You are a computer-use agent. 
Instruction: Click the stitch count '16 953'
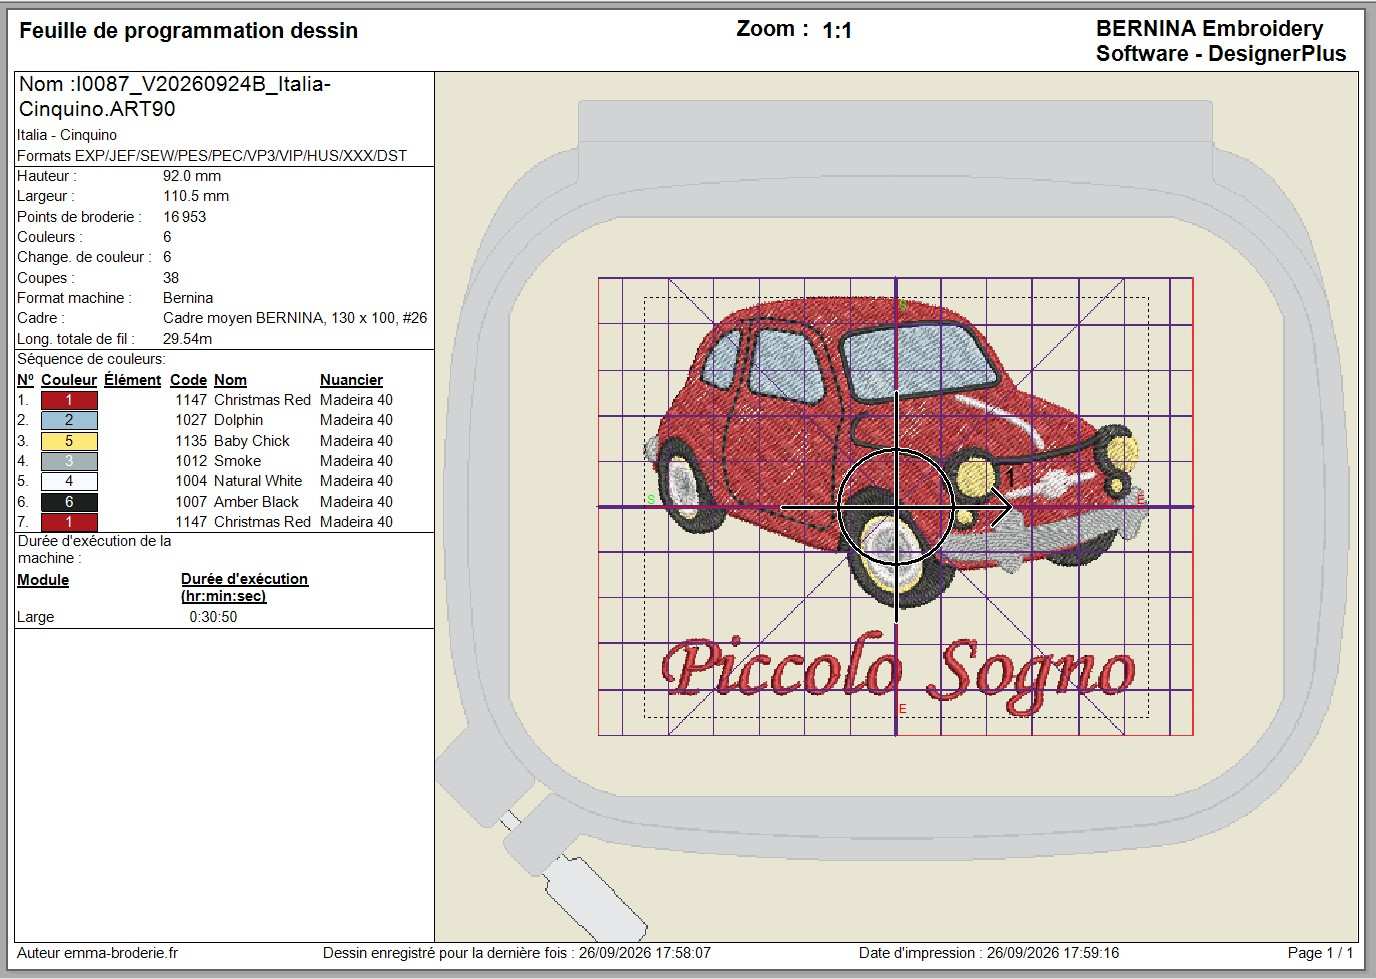(185, 217)
